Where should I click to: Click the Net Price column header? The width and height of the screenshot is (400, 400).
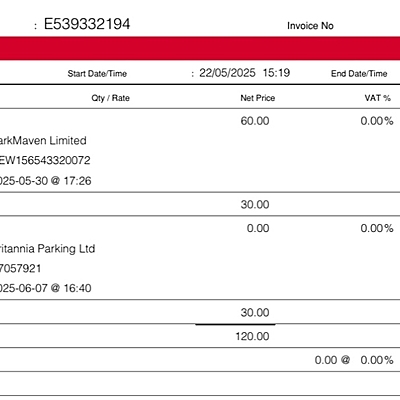coord(258,98)
